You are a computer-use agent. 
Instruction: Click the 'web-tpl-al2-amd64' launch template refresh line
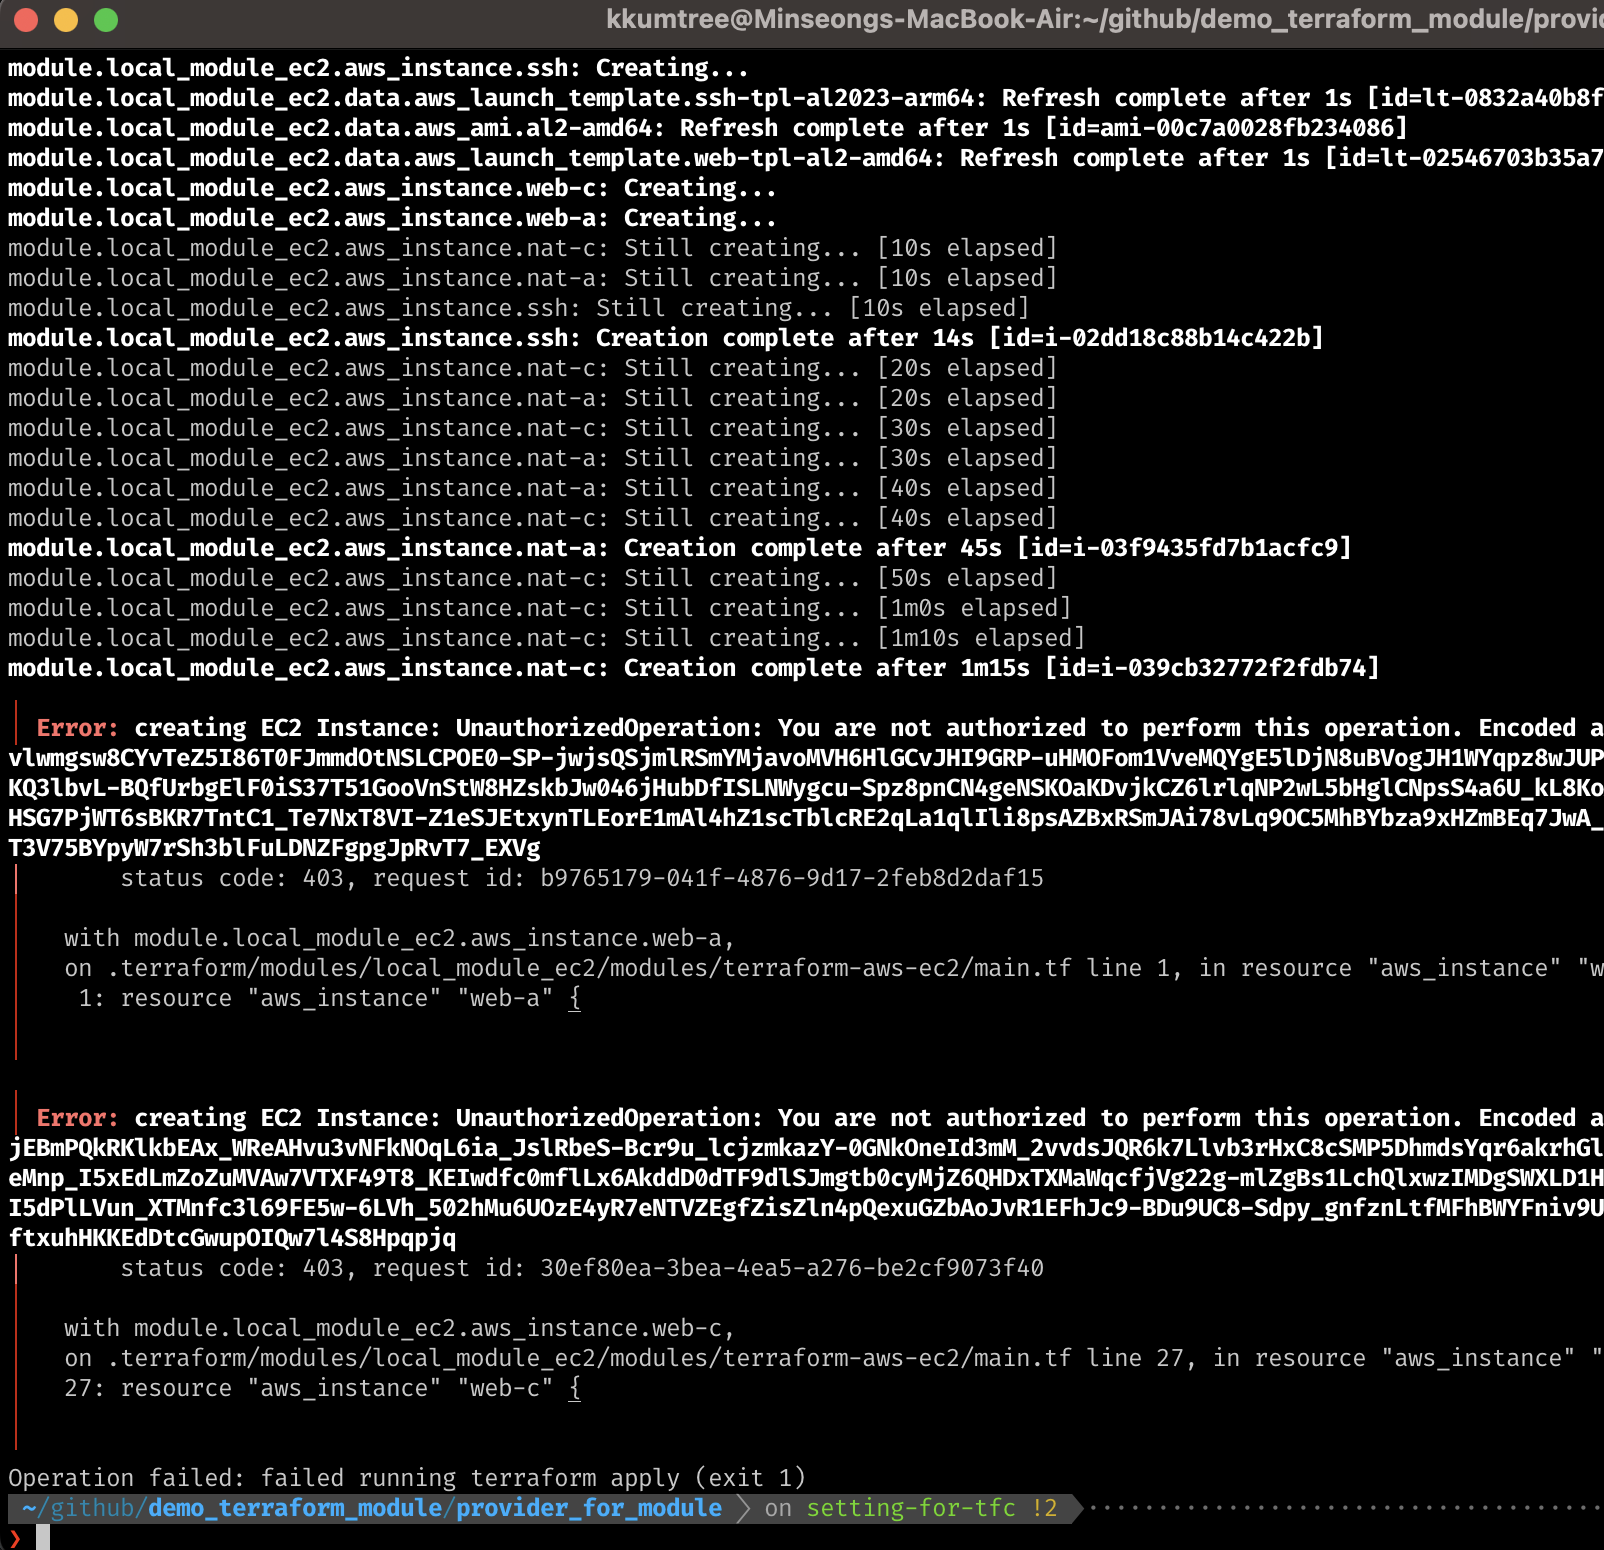coord(806,158)
